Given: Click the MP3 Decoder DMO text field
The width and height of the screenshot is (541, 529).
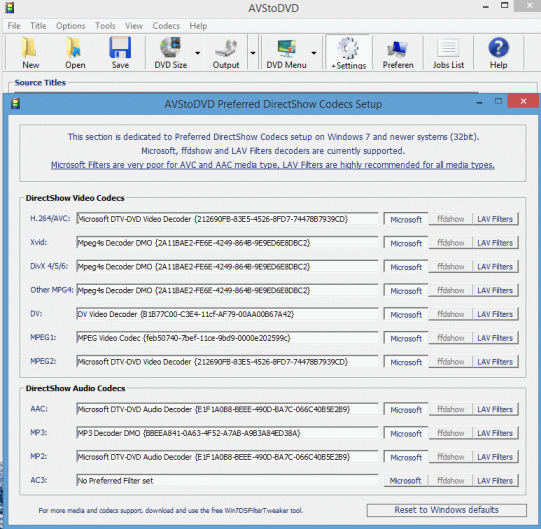Looking at the screenshot, I should [227, 433].
